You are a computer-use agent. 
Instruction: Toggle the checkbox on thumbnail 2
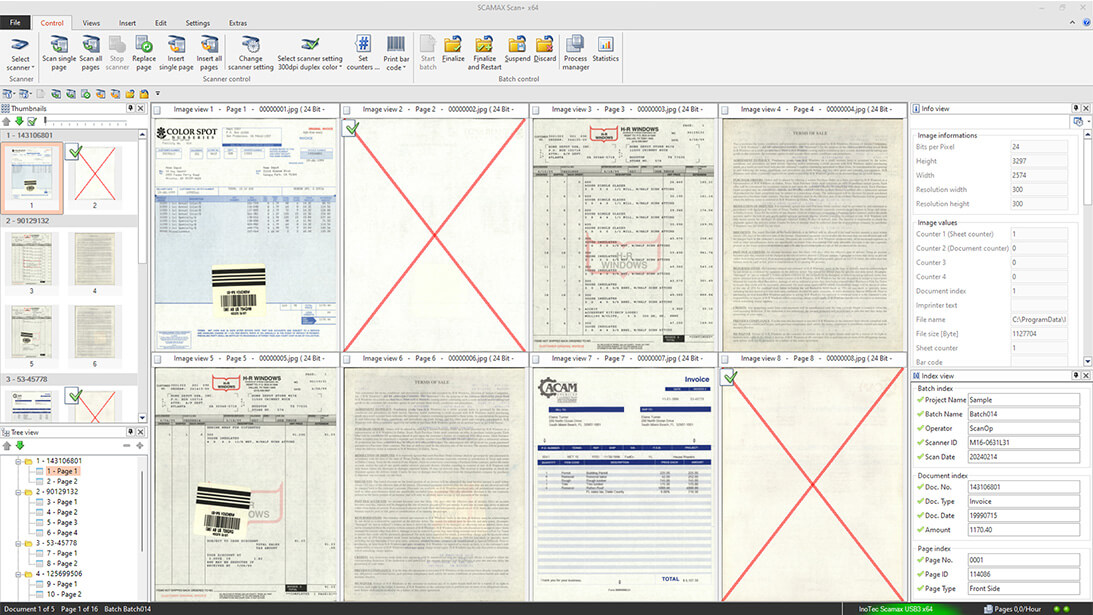[x=73, y=151]
